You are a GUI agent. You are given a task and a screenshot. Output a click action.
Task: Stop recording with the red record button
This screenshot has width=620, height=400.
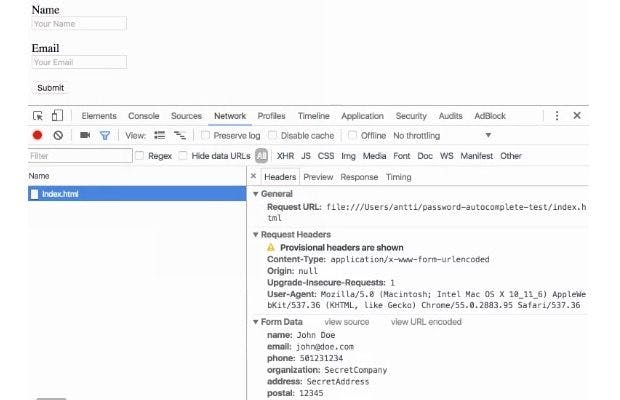[x=38, y=136]
